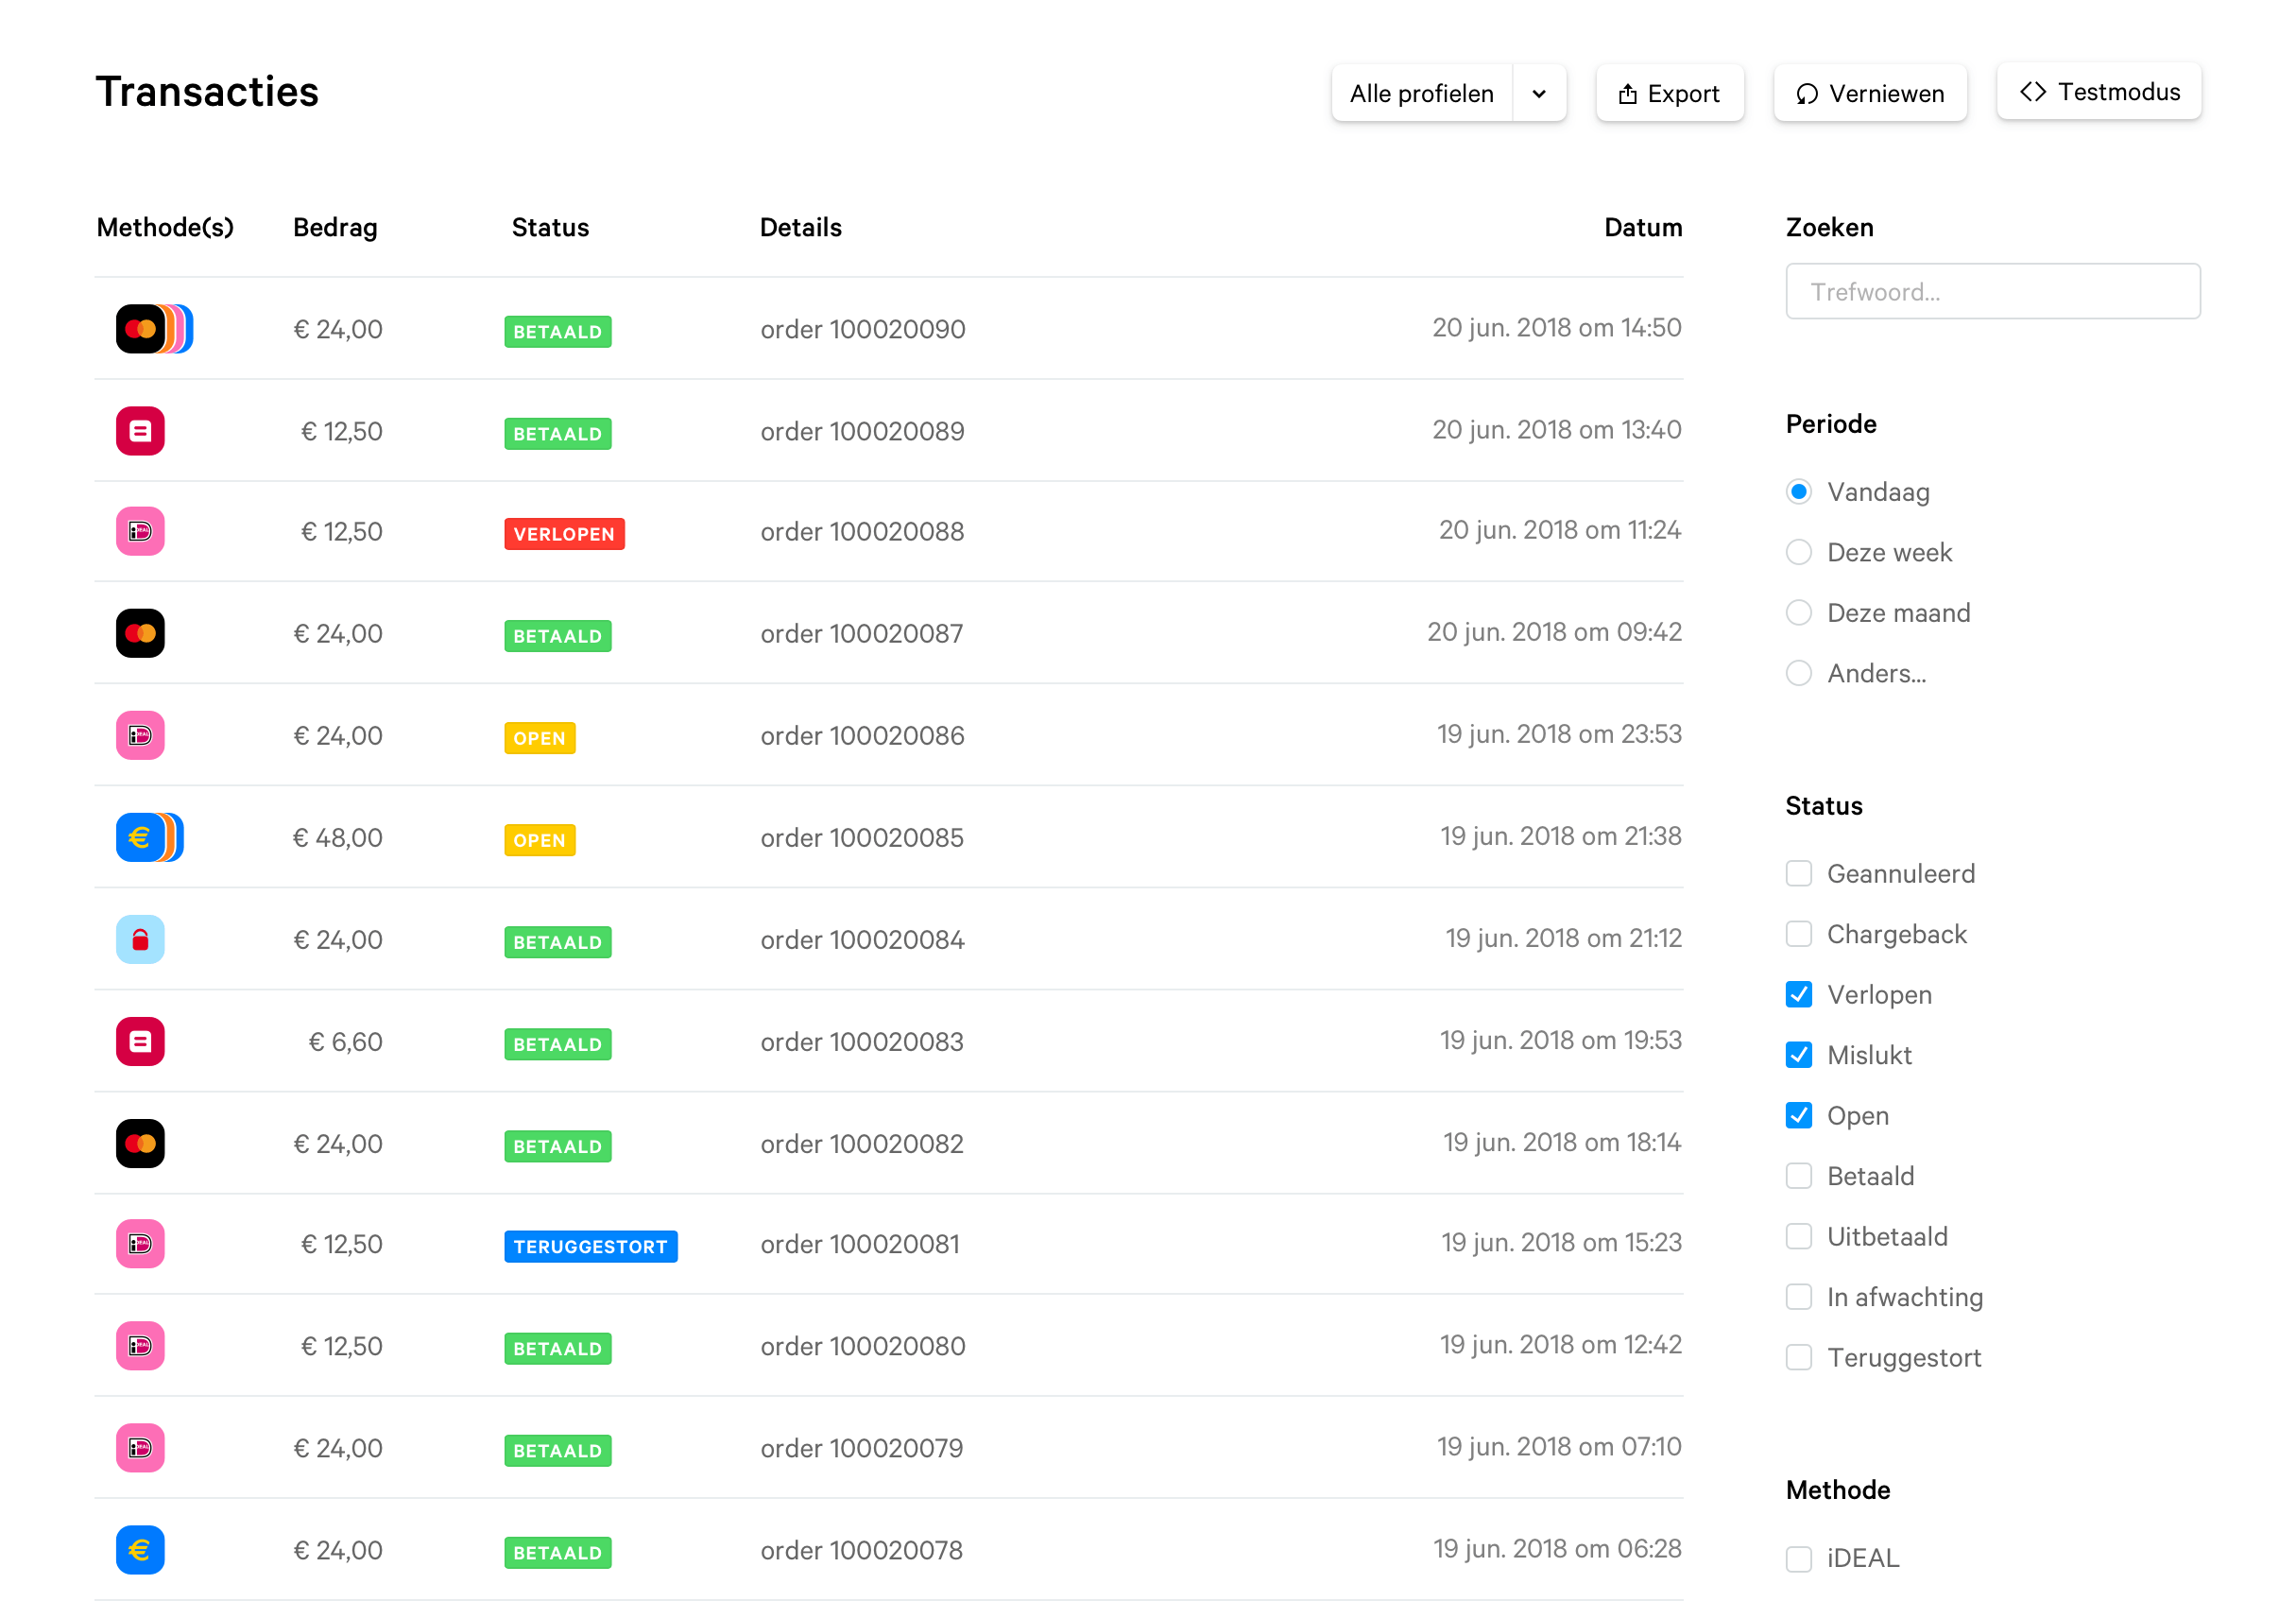Click date 19 jun. 2018 om 06:28
Screen dimensions: 2296x1601
pos(1557,1547)
